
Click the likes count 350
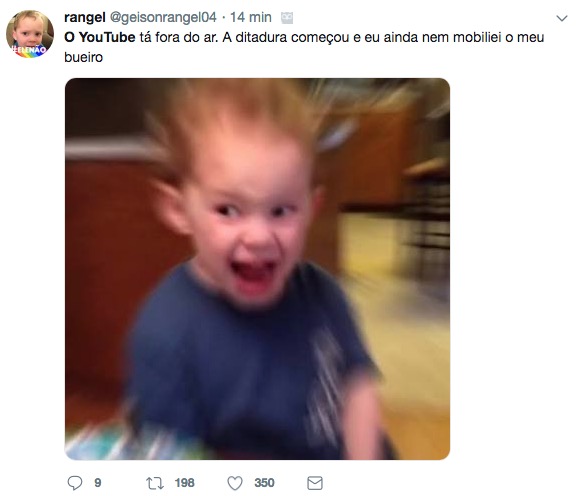(264, 483)
